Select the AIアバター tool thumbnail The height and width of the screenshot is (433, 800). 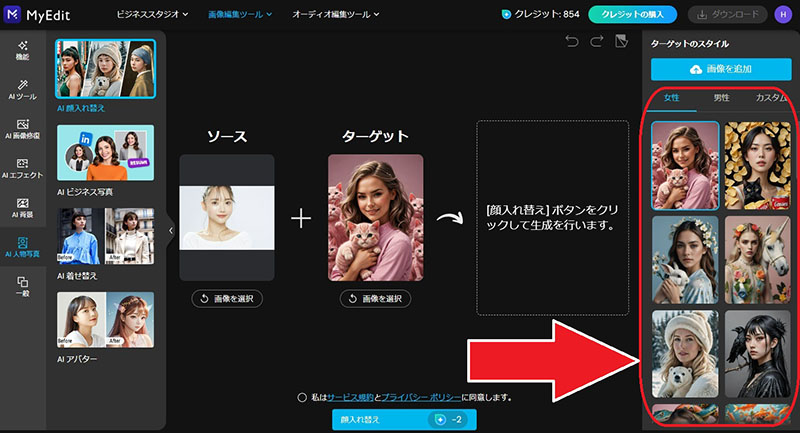[x=105, y=320]
